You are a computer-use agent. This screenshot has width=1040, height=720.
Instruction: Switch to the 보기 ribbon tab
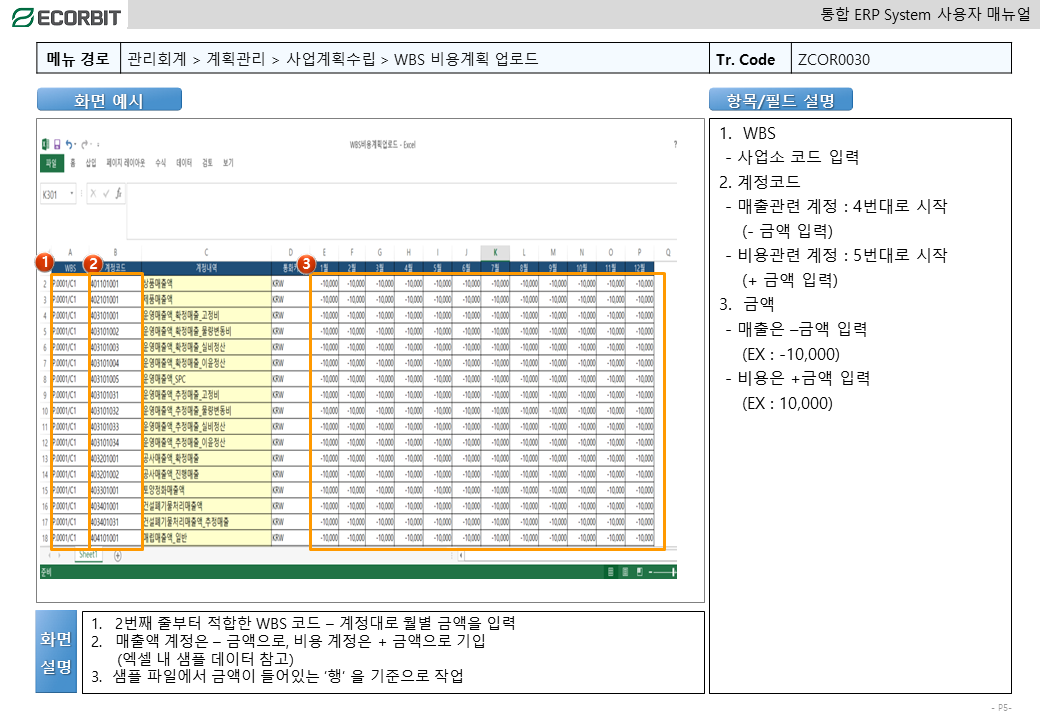coord(228,163)
